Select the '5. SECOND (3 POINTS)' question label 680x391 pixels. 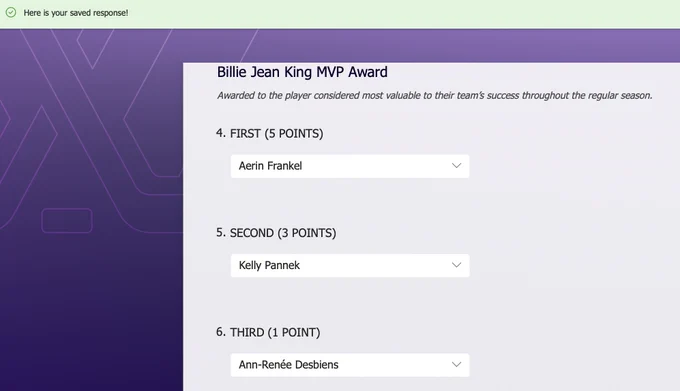click(276, 233)
